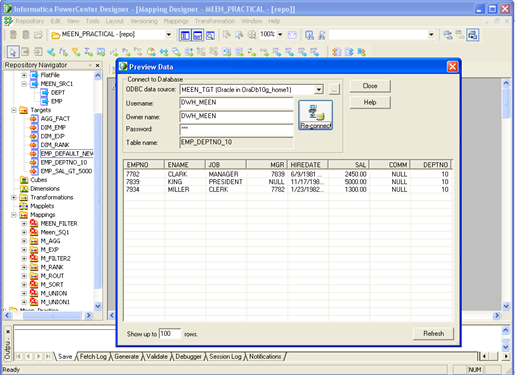
Task: Expand the Transformations folder node
Action: point(14,197)
